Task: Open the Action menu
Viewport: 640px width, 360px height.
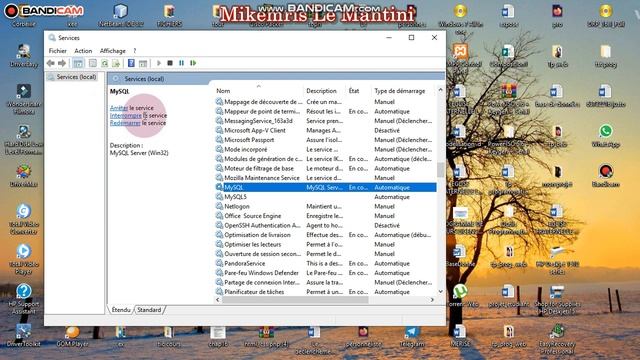Action: (x=83, y=51)
